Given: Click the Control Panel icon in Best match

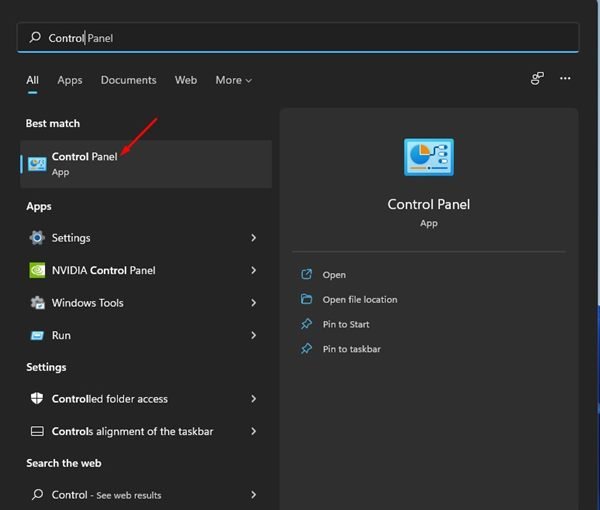Looking at the screenshot, I should coord(37,164).
